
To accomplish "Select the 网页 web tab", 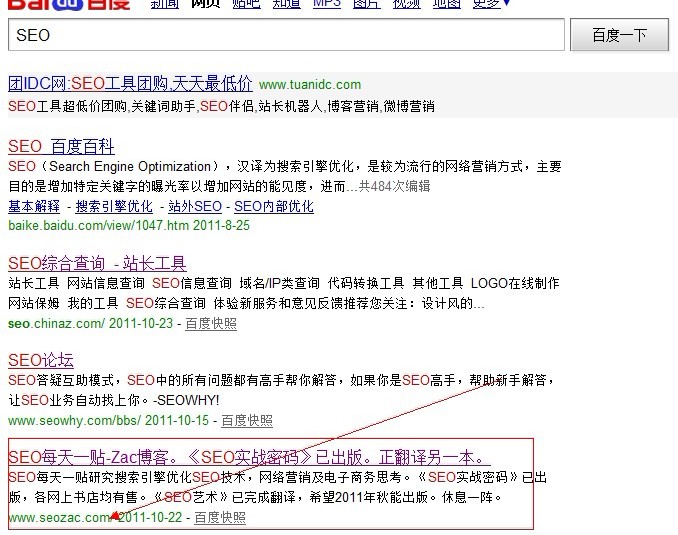I will tap(205, 4).
